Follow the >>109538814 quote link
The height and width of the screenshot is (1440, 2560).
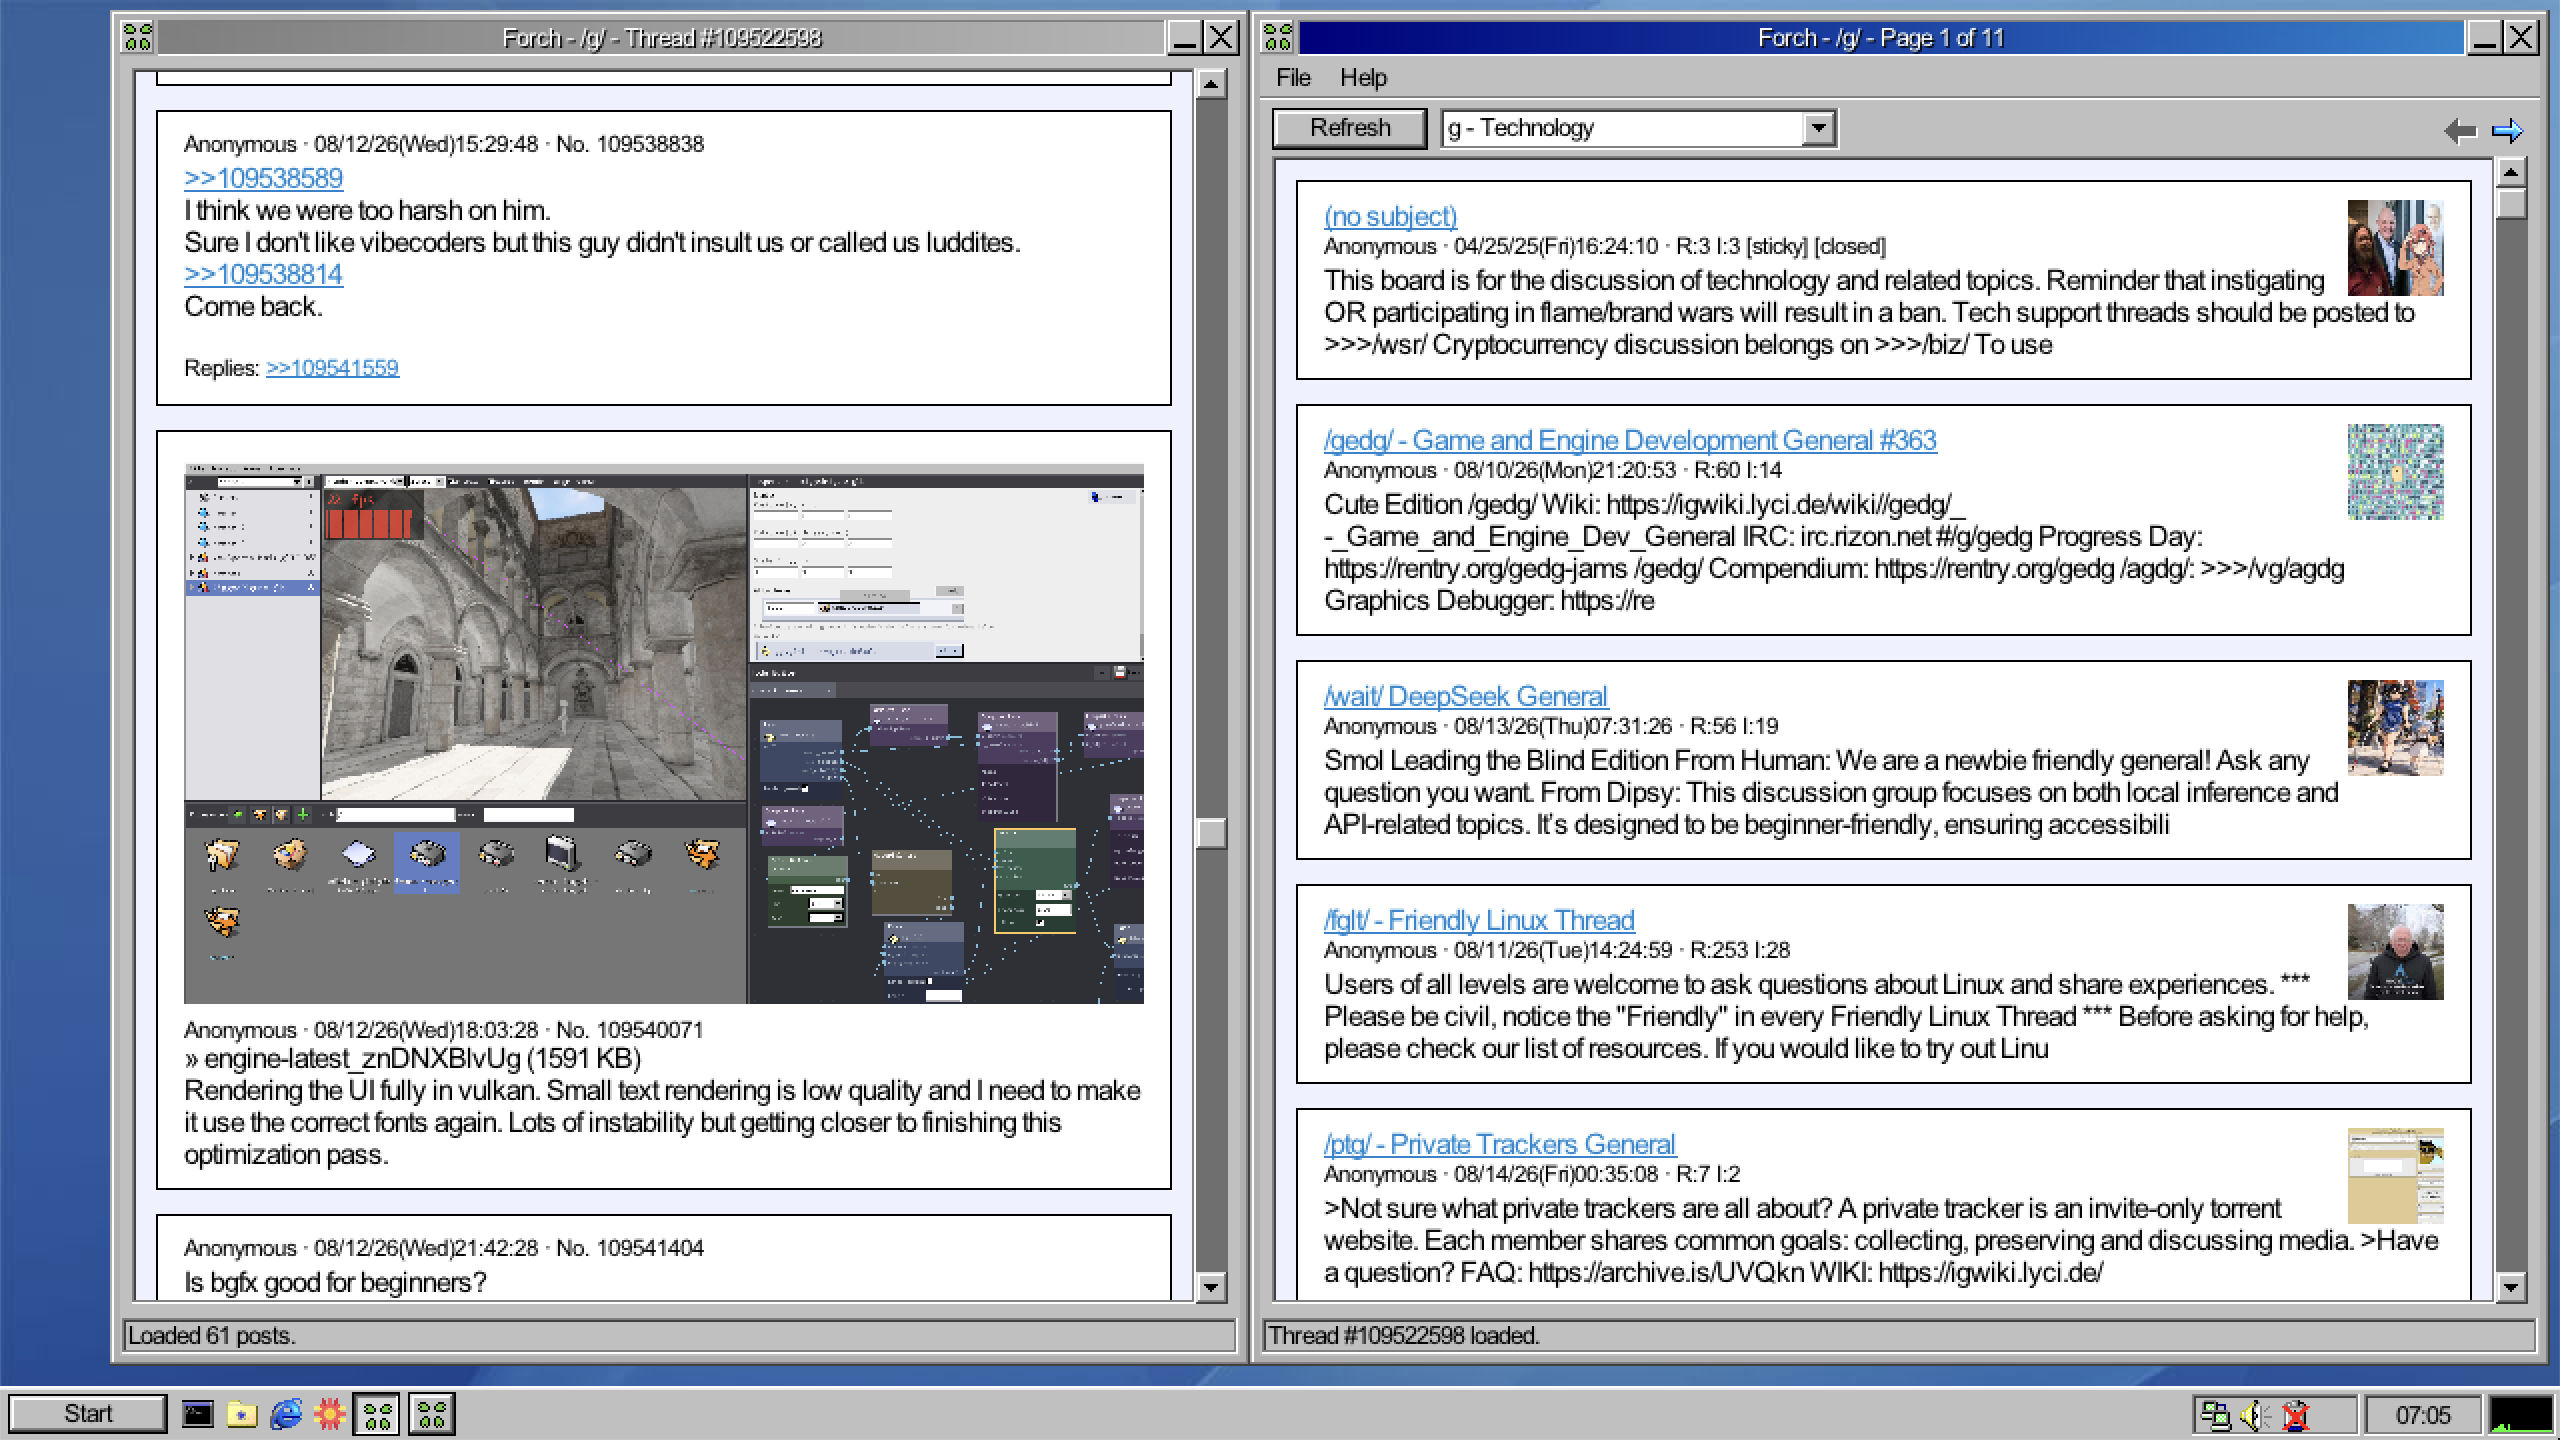coord(264,274)
